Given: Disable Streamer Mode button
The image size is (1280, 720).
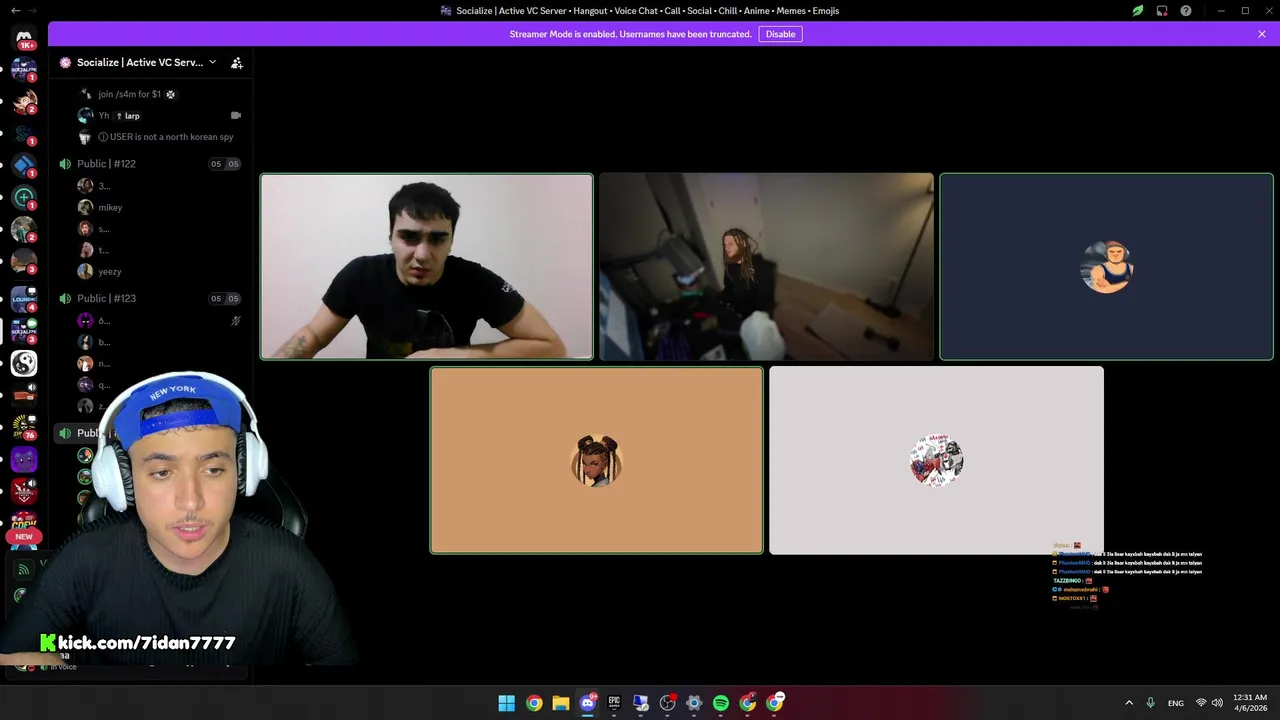Looking at the screenshot, I should [780, 34].
